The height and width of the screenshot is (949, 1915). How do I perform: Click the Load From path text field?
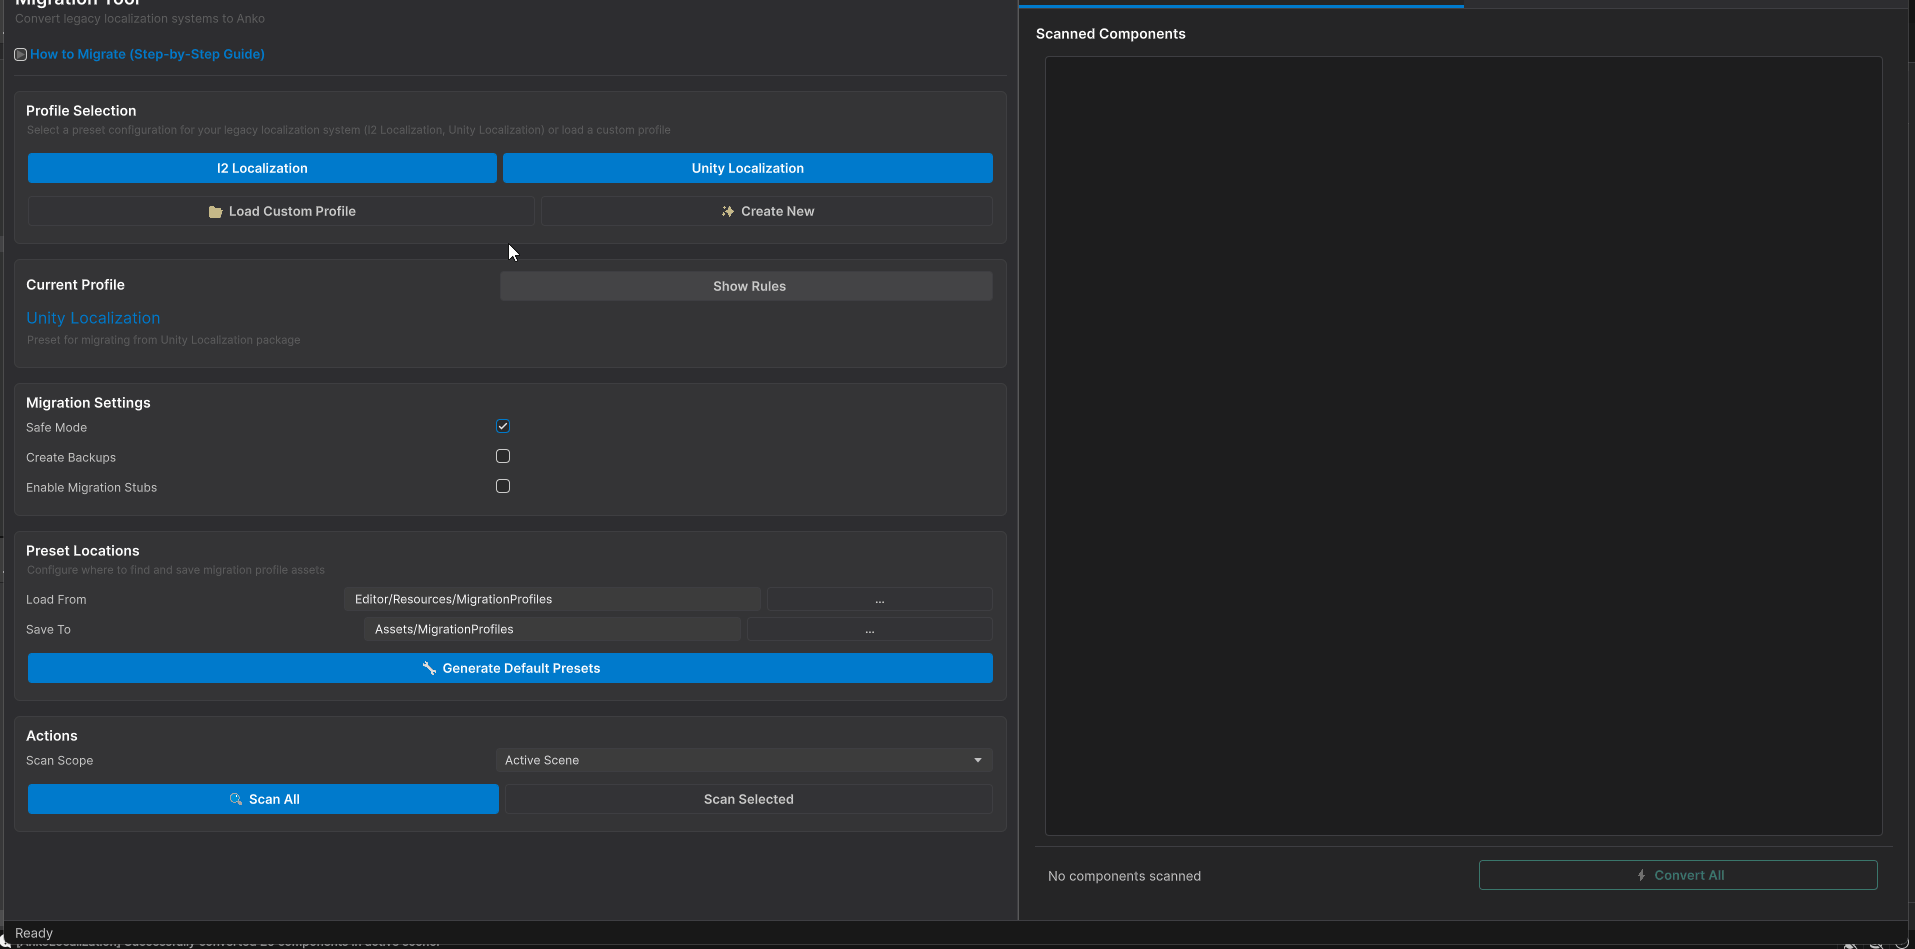point(551,599)
